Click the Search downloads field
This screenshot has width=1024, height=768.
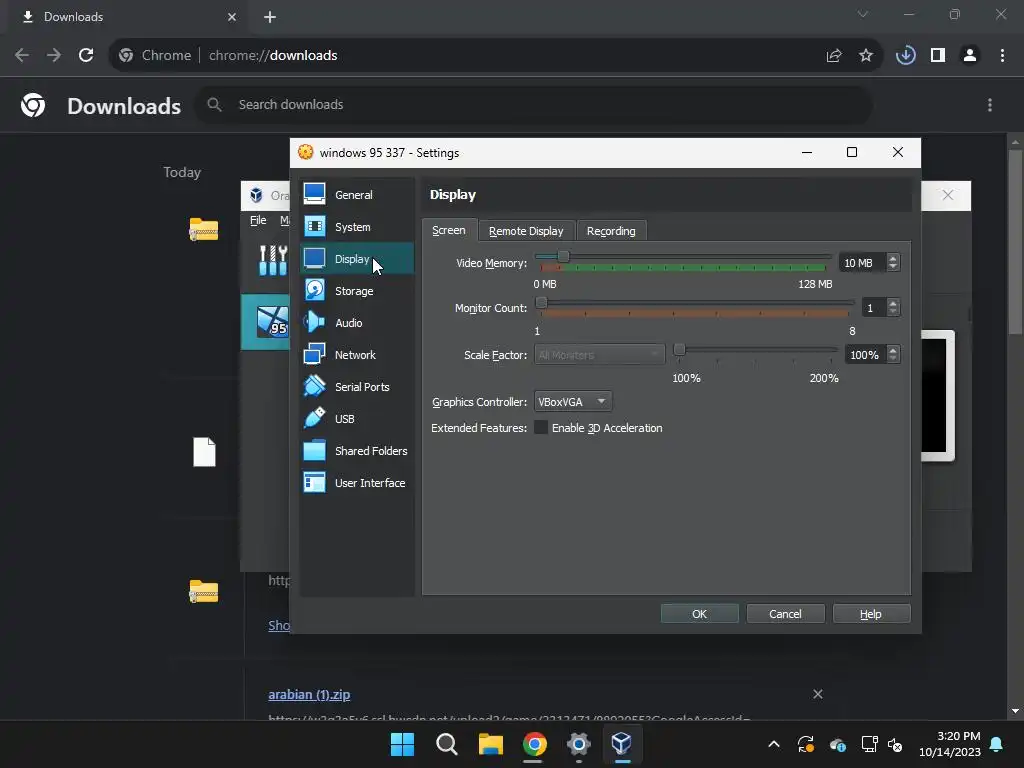coord(534,104)
